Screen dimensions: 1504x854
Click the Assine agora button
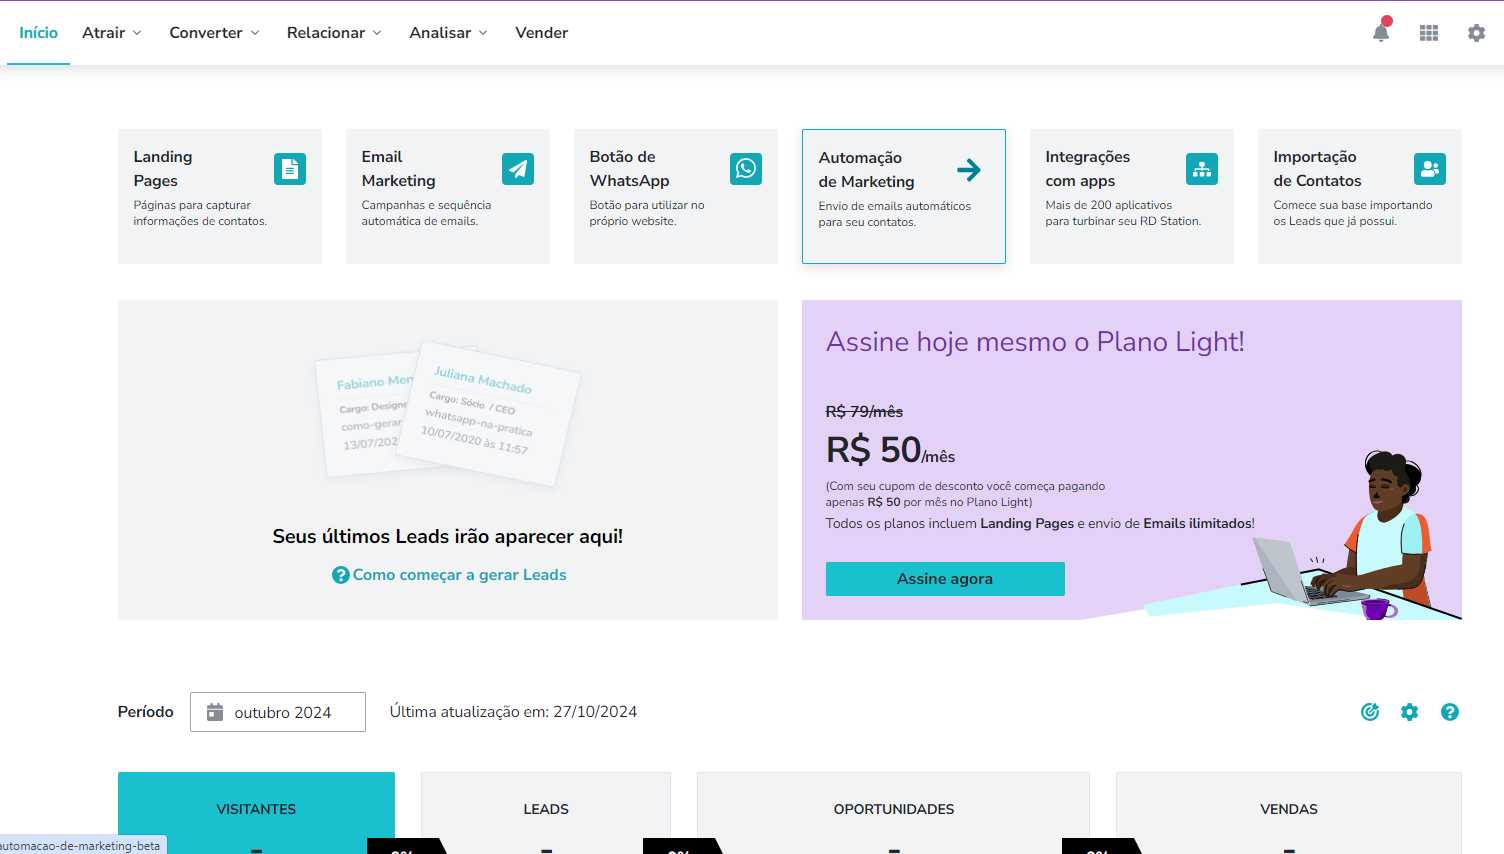(x=945, y=579)
